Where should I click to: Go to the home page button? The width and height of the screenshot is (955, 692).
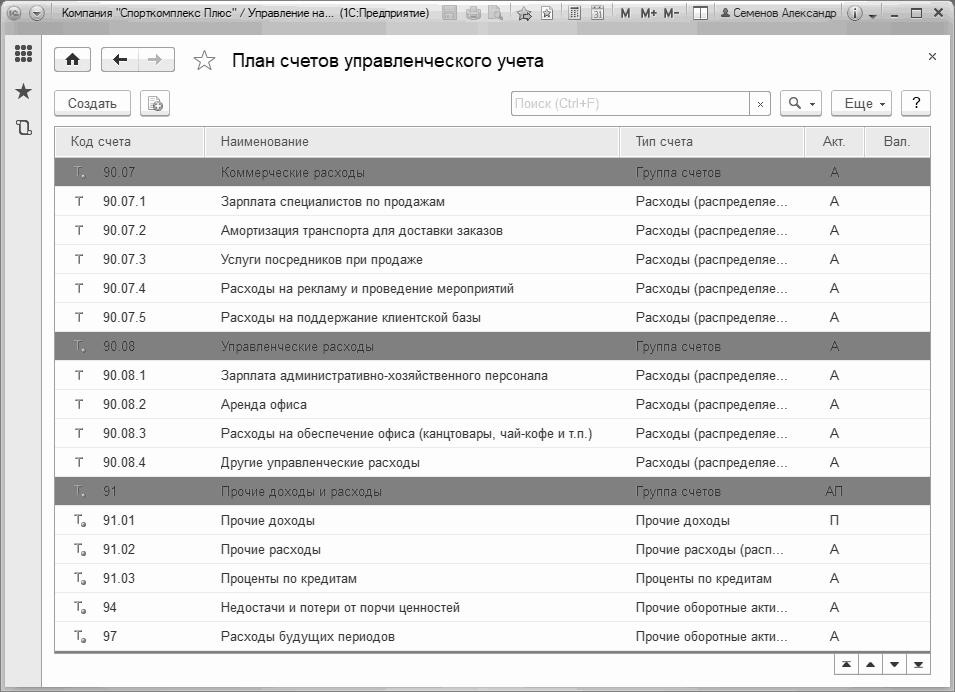tap(72, 60)
